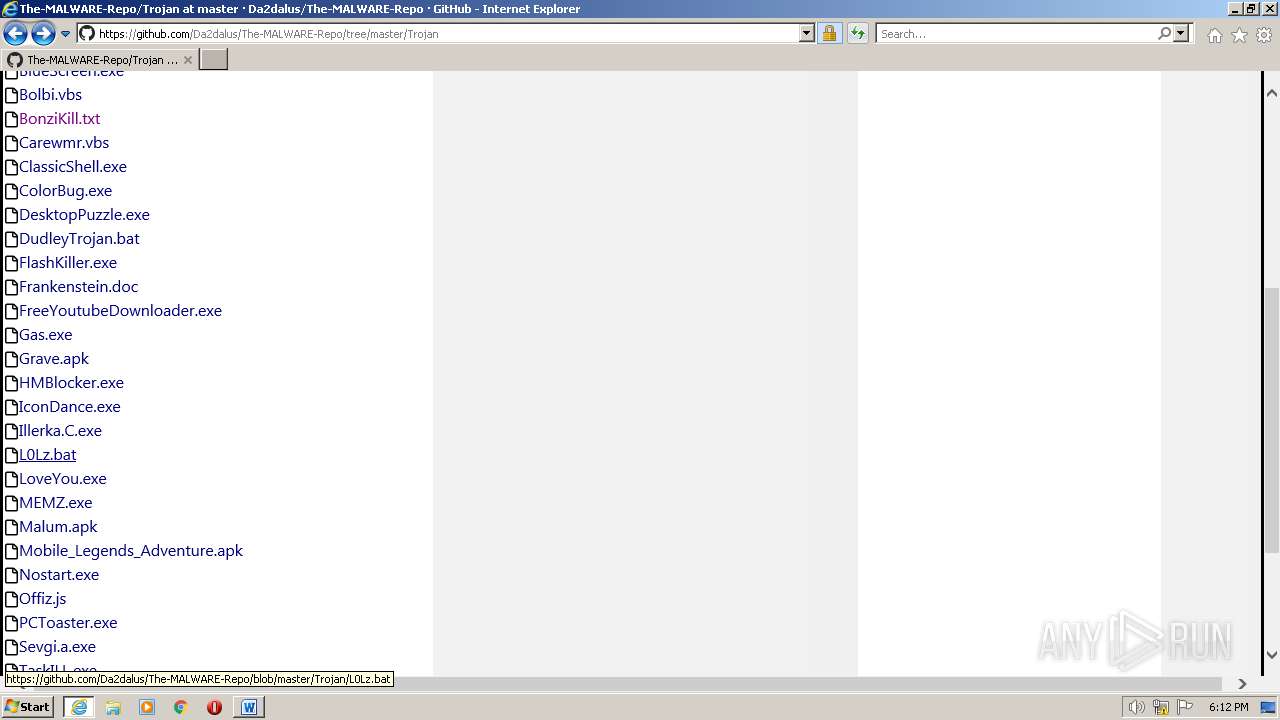Click the vertical scrollbar down arrow
1280x720 pixels.
tap(1271, 655)
